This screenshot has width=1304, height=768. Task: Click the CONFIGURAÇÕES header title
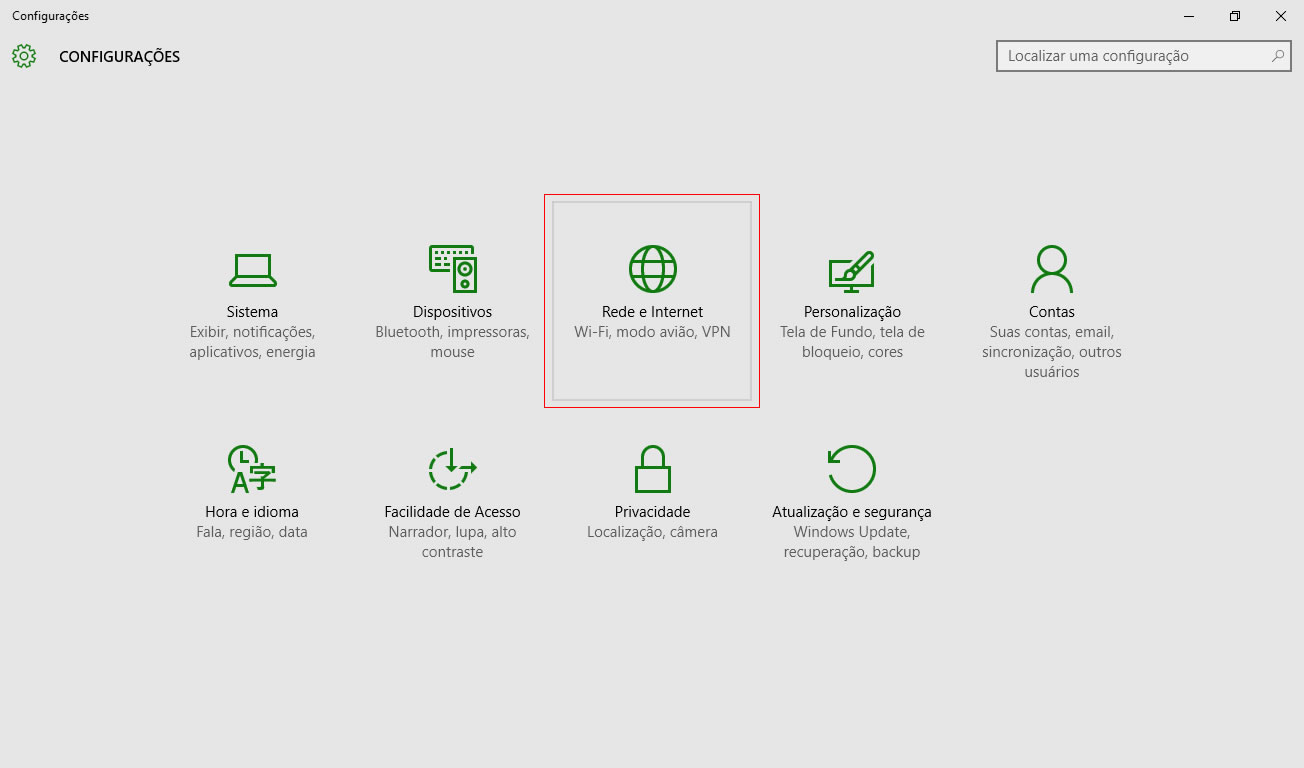coord(119,57)
